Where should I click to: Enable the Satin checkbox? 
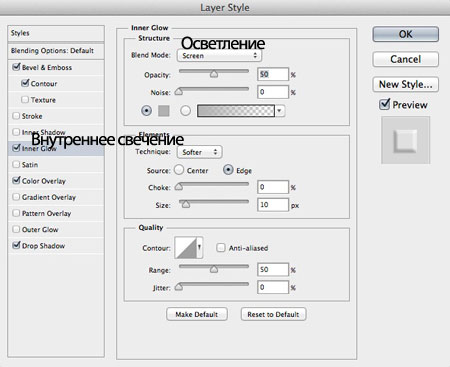(x=16, y=164)
